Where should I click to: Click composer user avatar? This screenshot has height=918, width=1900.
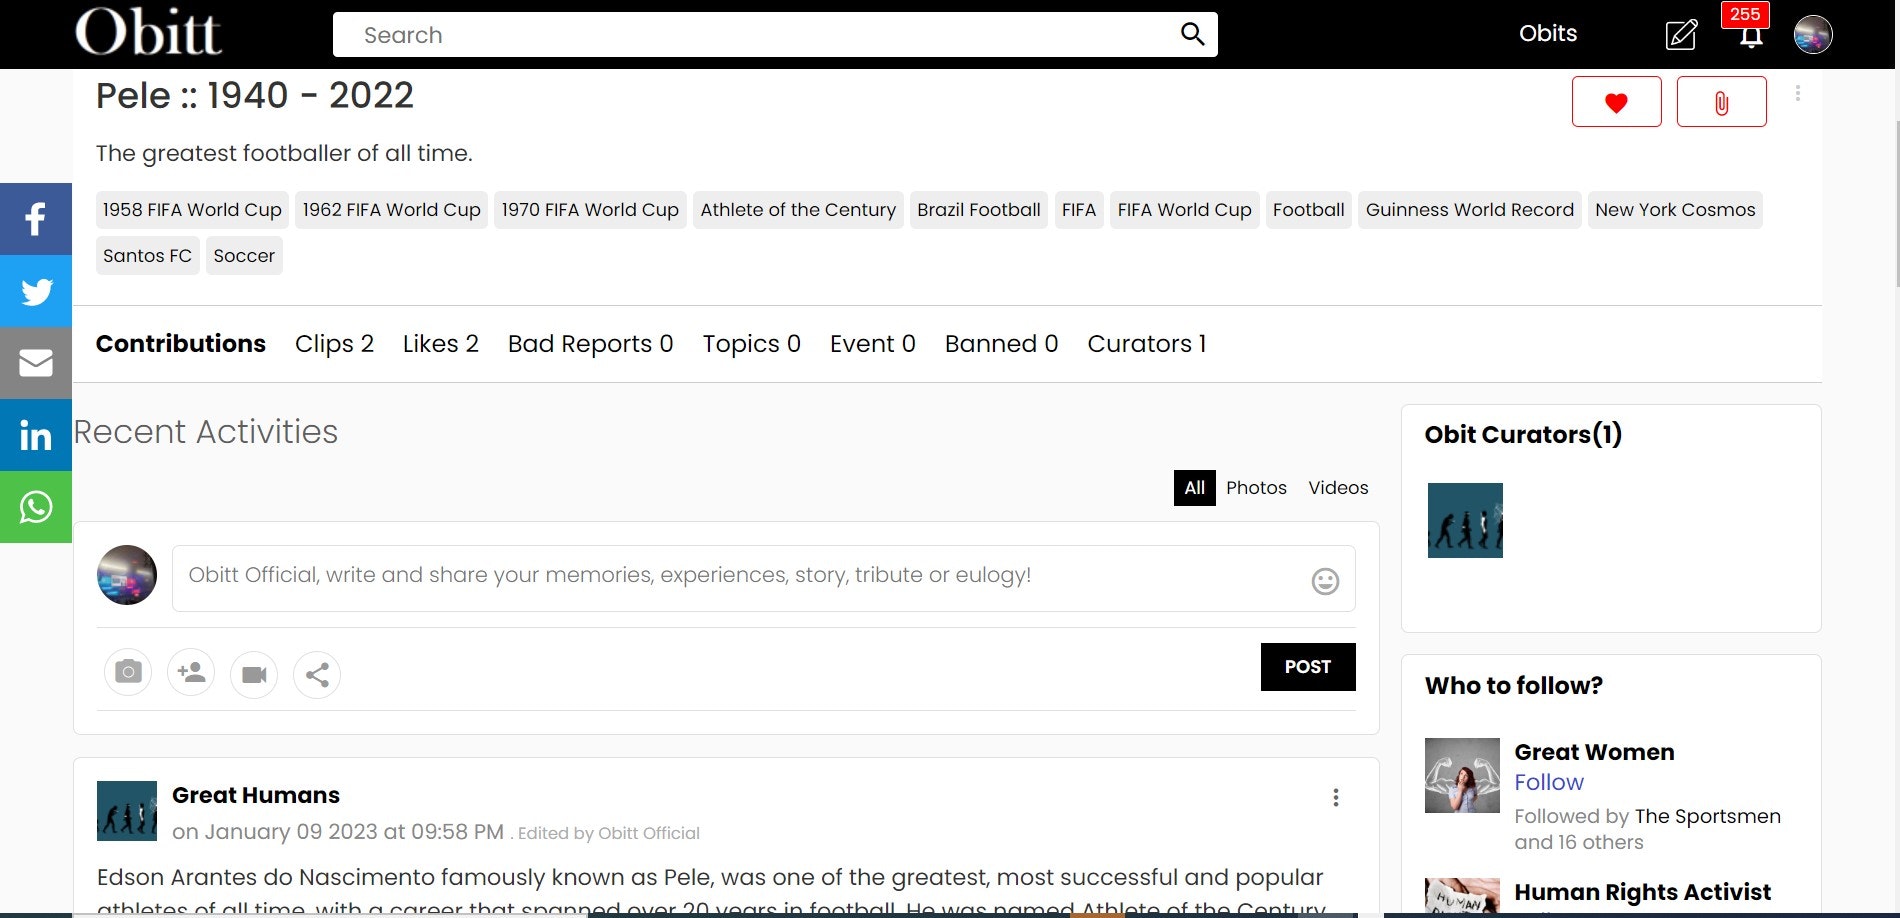(127, 575)
